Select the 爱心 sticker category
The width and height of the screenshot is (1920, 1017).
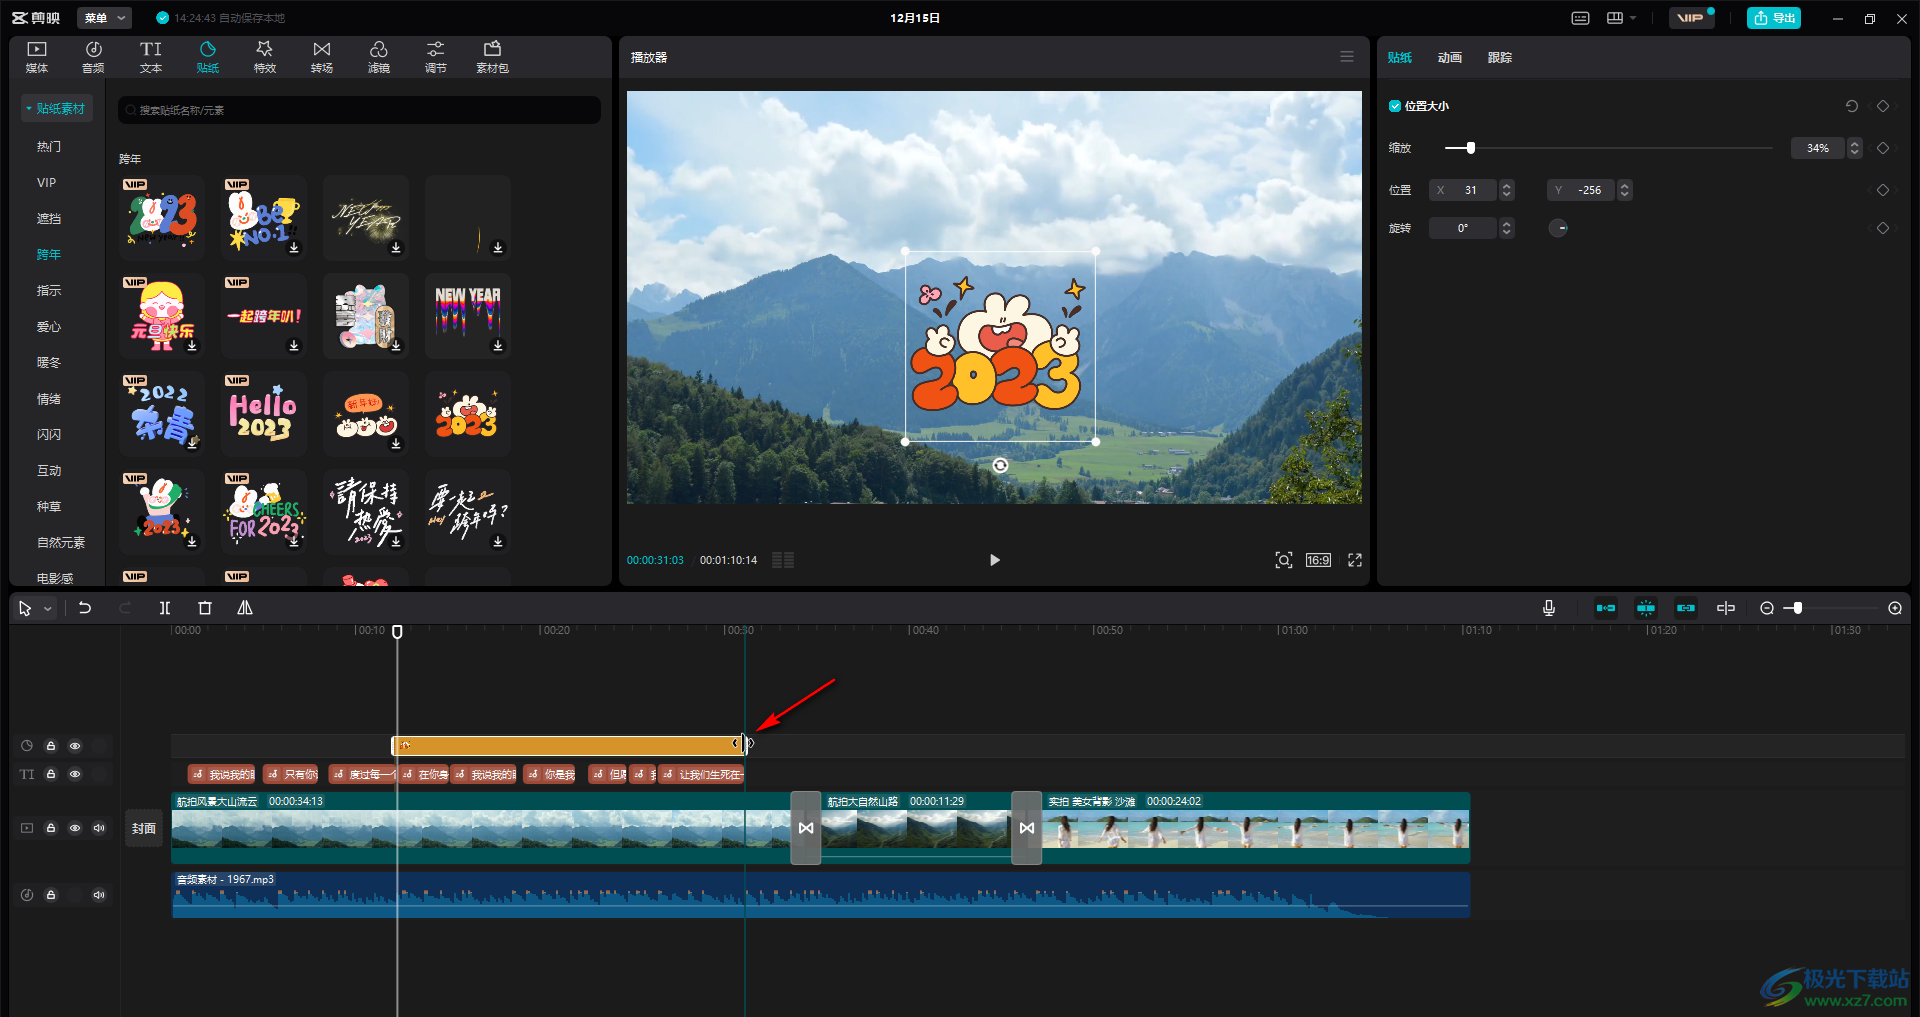(49, 326)
